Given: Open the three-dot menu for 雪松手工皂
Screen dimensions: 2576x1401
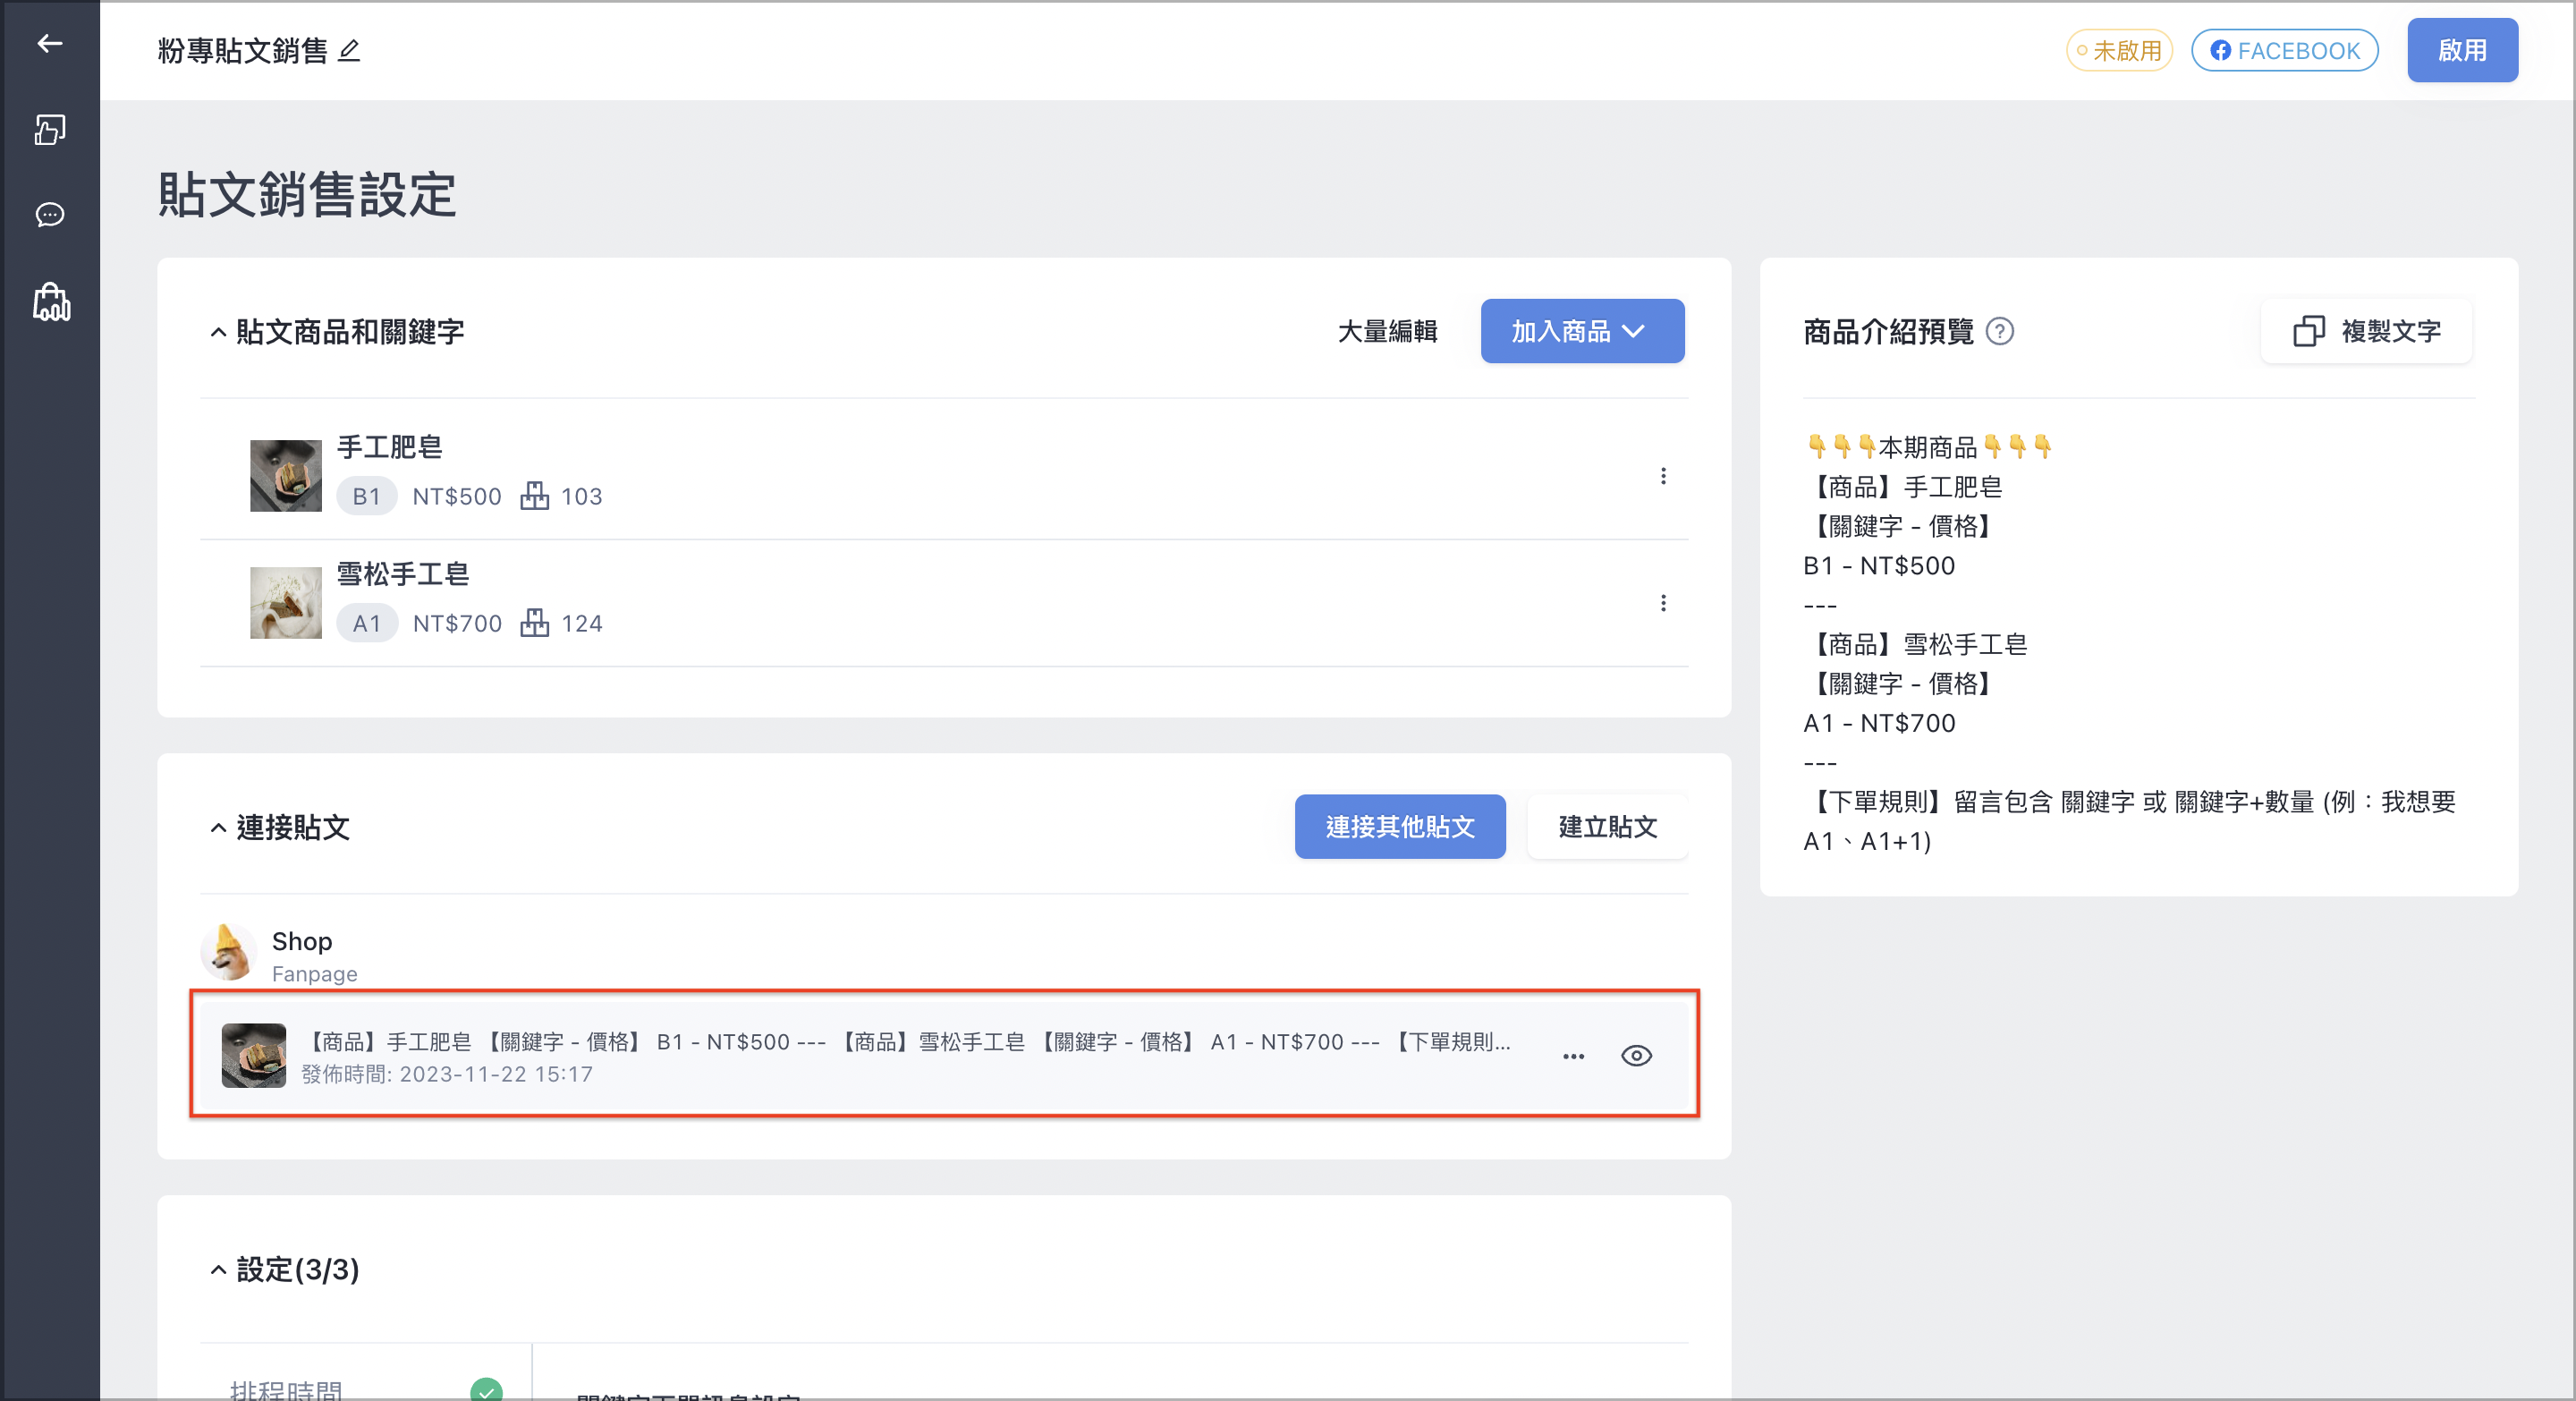Looking at the screenshot, I should click(x=1663, y=603).
